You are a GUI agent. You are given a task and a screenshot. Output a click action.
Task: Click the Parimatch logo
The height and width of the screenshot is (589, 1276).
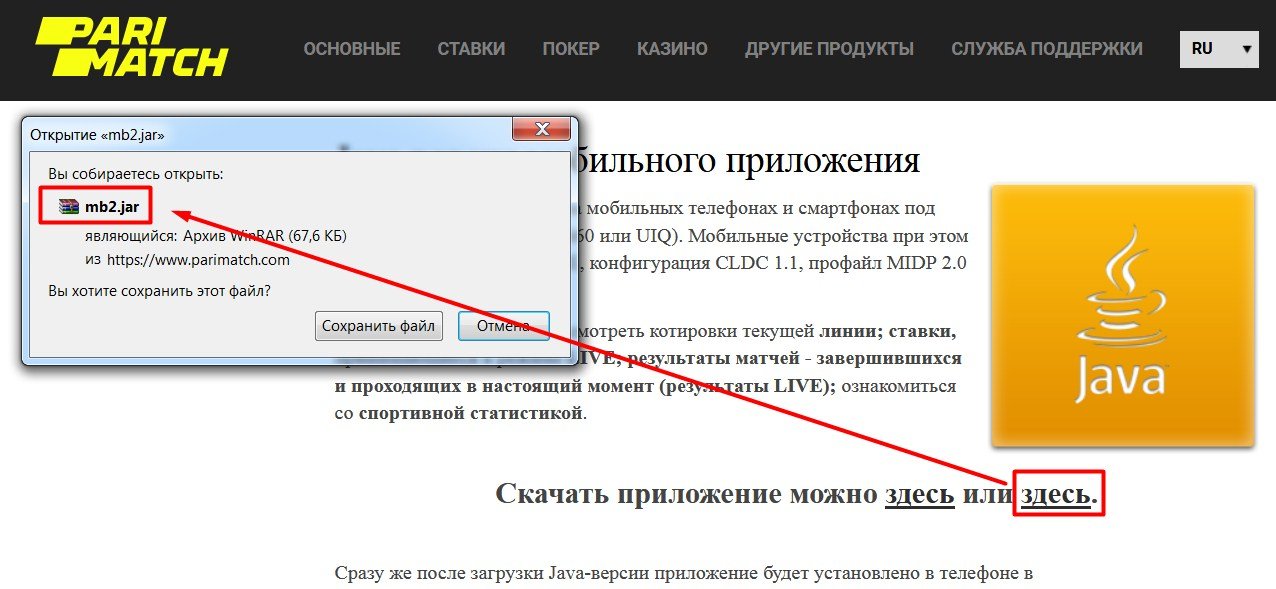132,47
